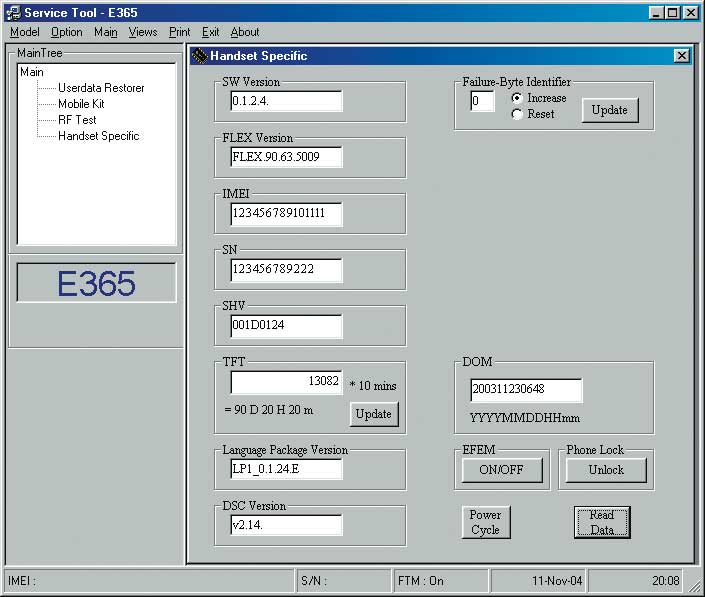Minimize the Service Tool window
The image size is (705, 597).
tap(656, 13)
